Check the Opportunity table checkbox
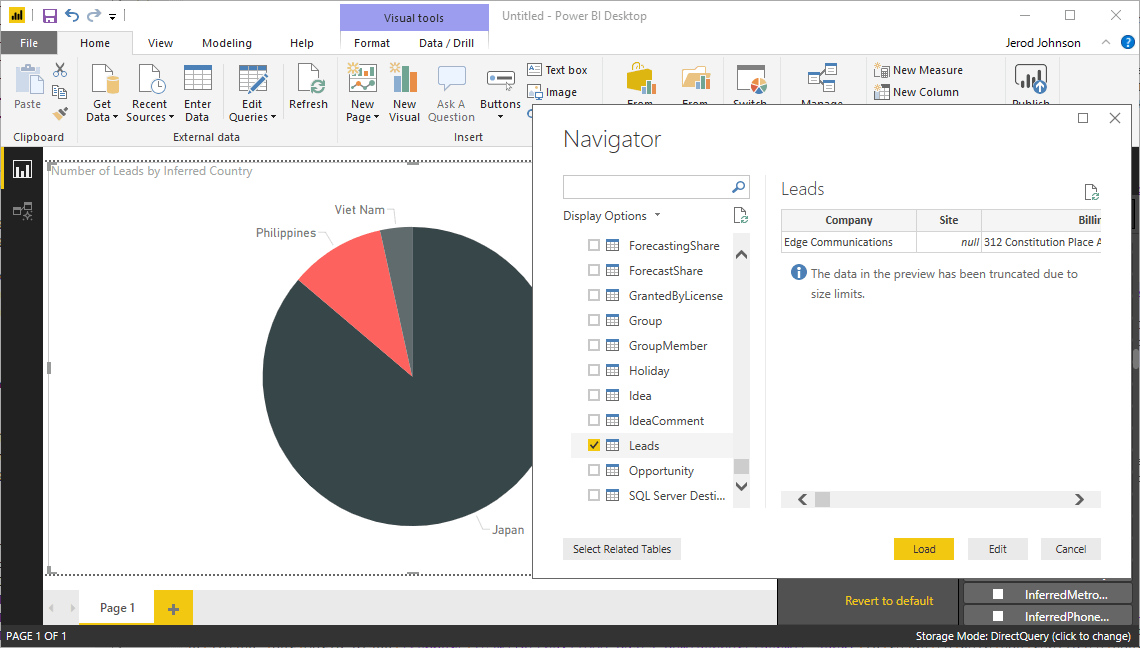The width and height of the screenshot is (1140, 648). point(594,471)
